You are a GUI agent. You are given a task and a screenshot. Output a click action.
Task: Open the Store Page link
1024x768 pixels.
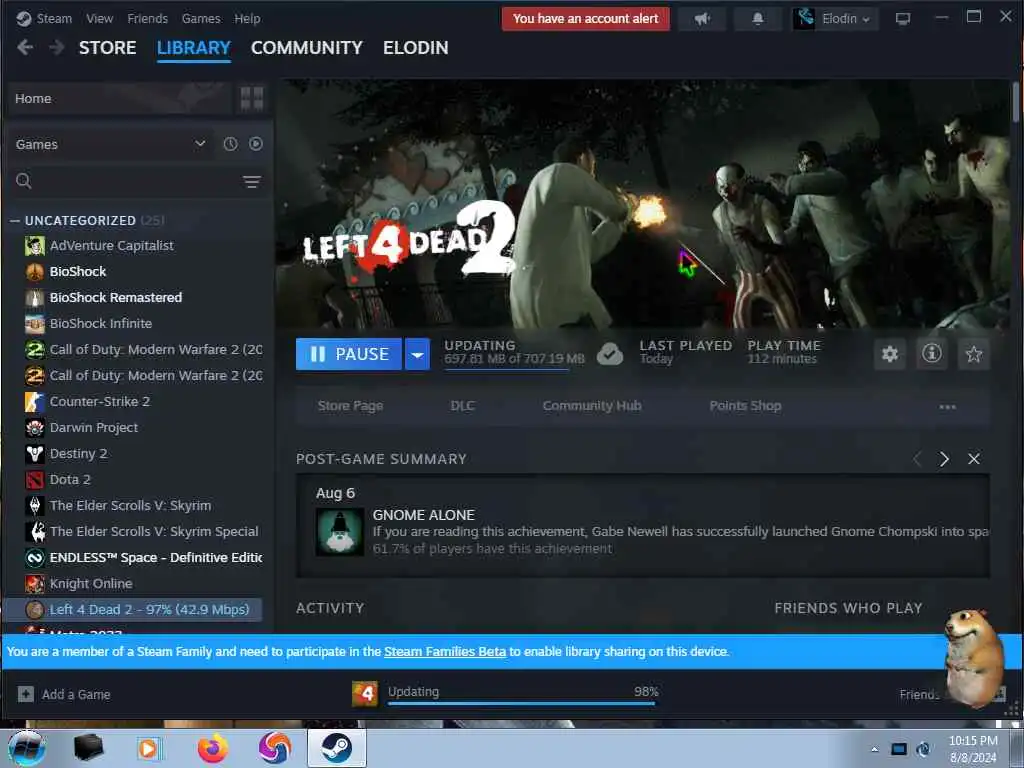tap(350, 406)
